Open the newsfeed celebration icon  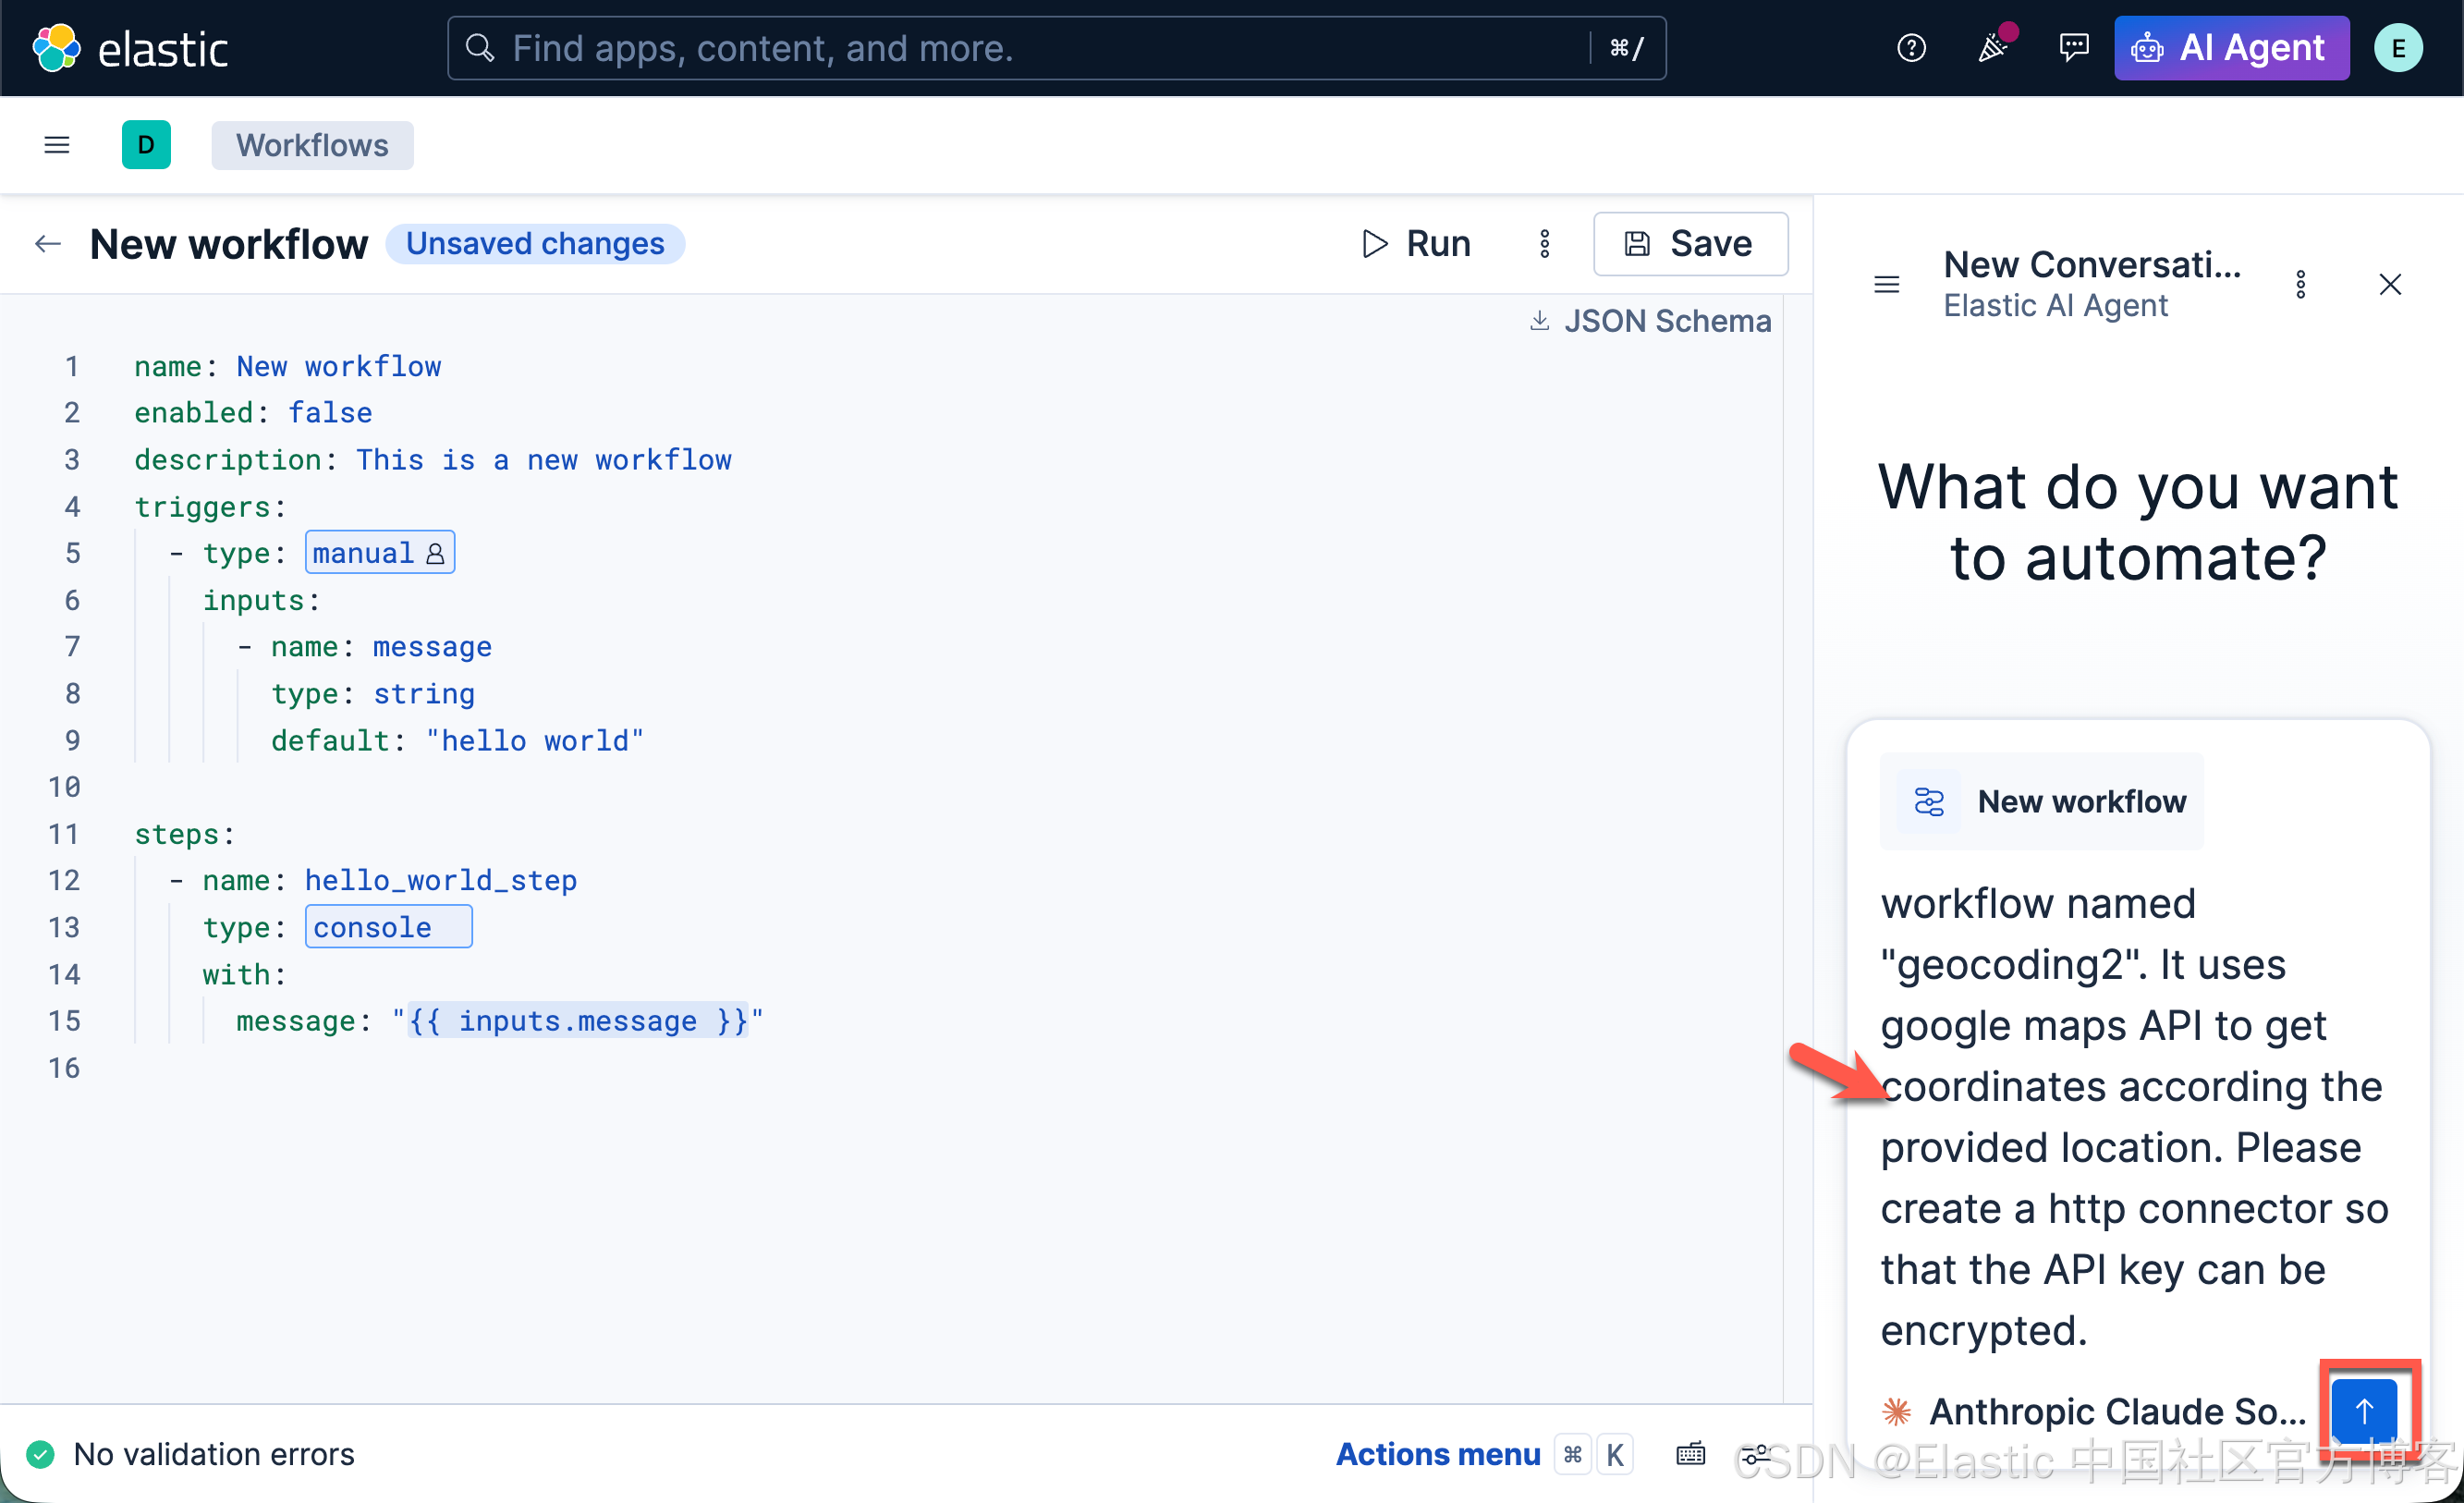[1993, 48]
